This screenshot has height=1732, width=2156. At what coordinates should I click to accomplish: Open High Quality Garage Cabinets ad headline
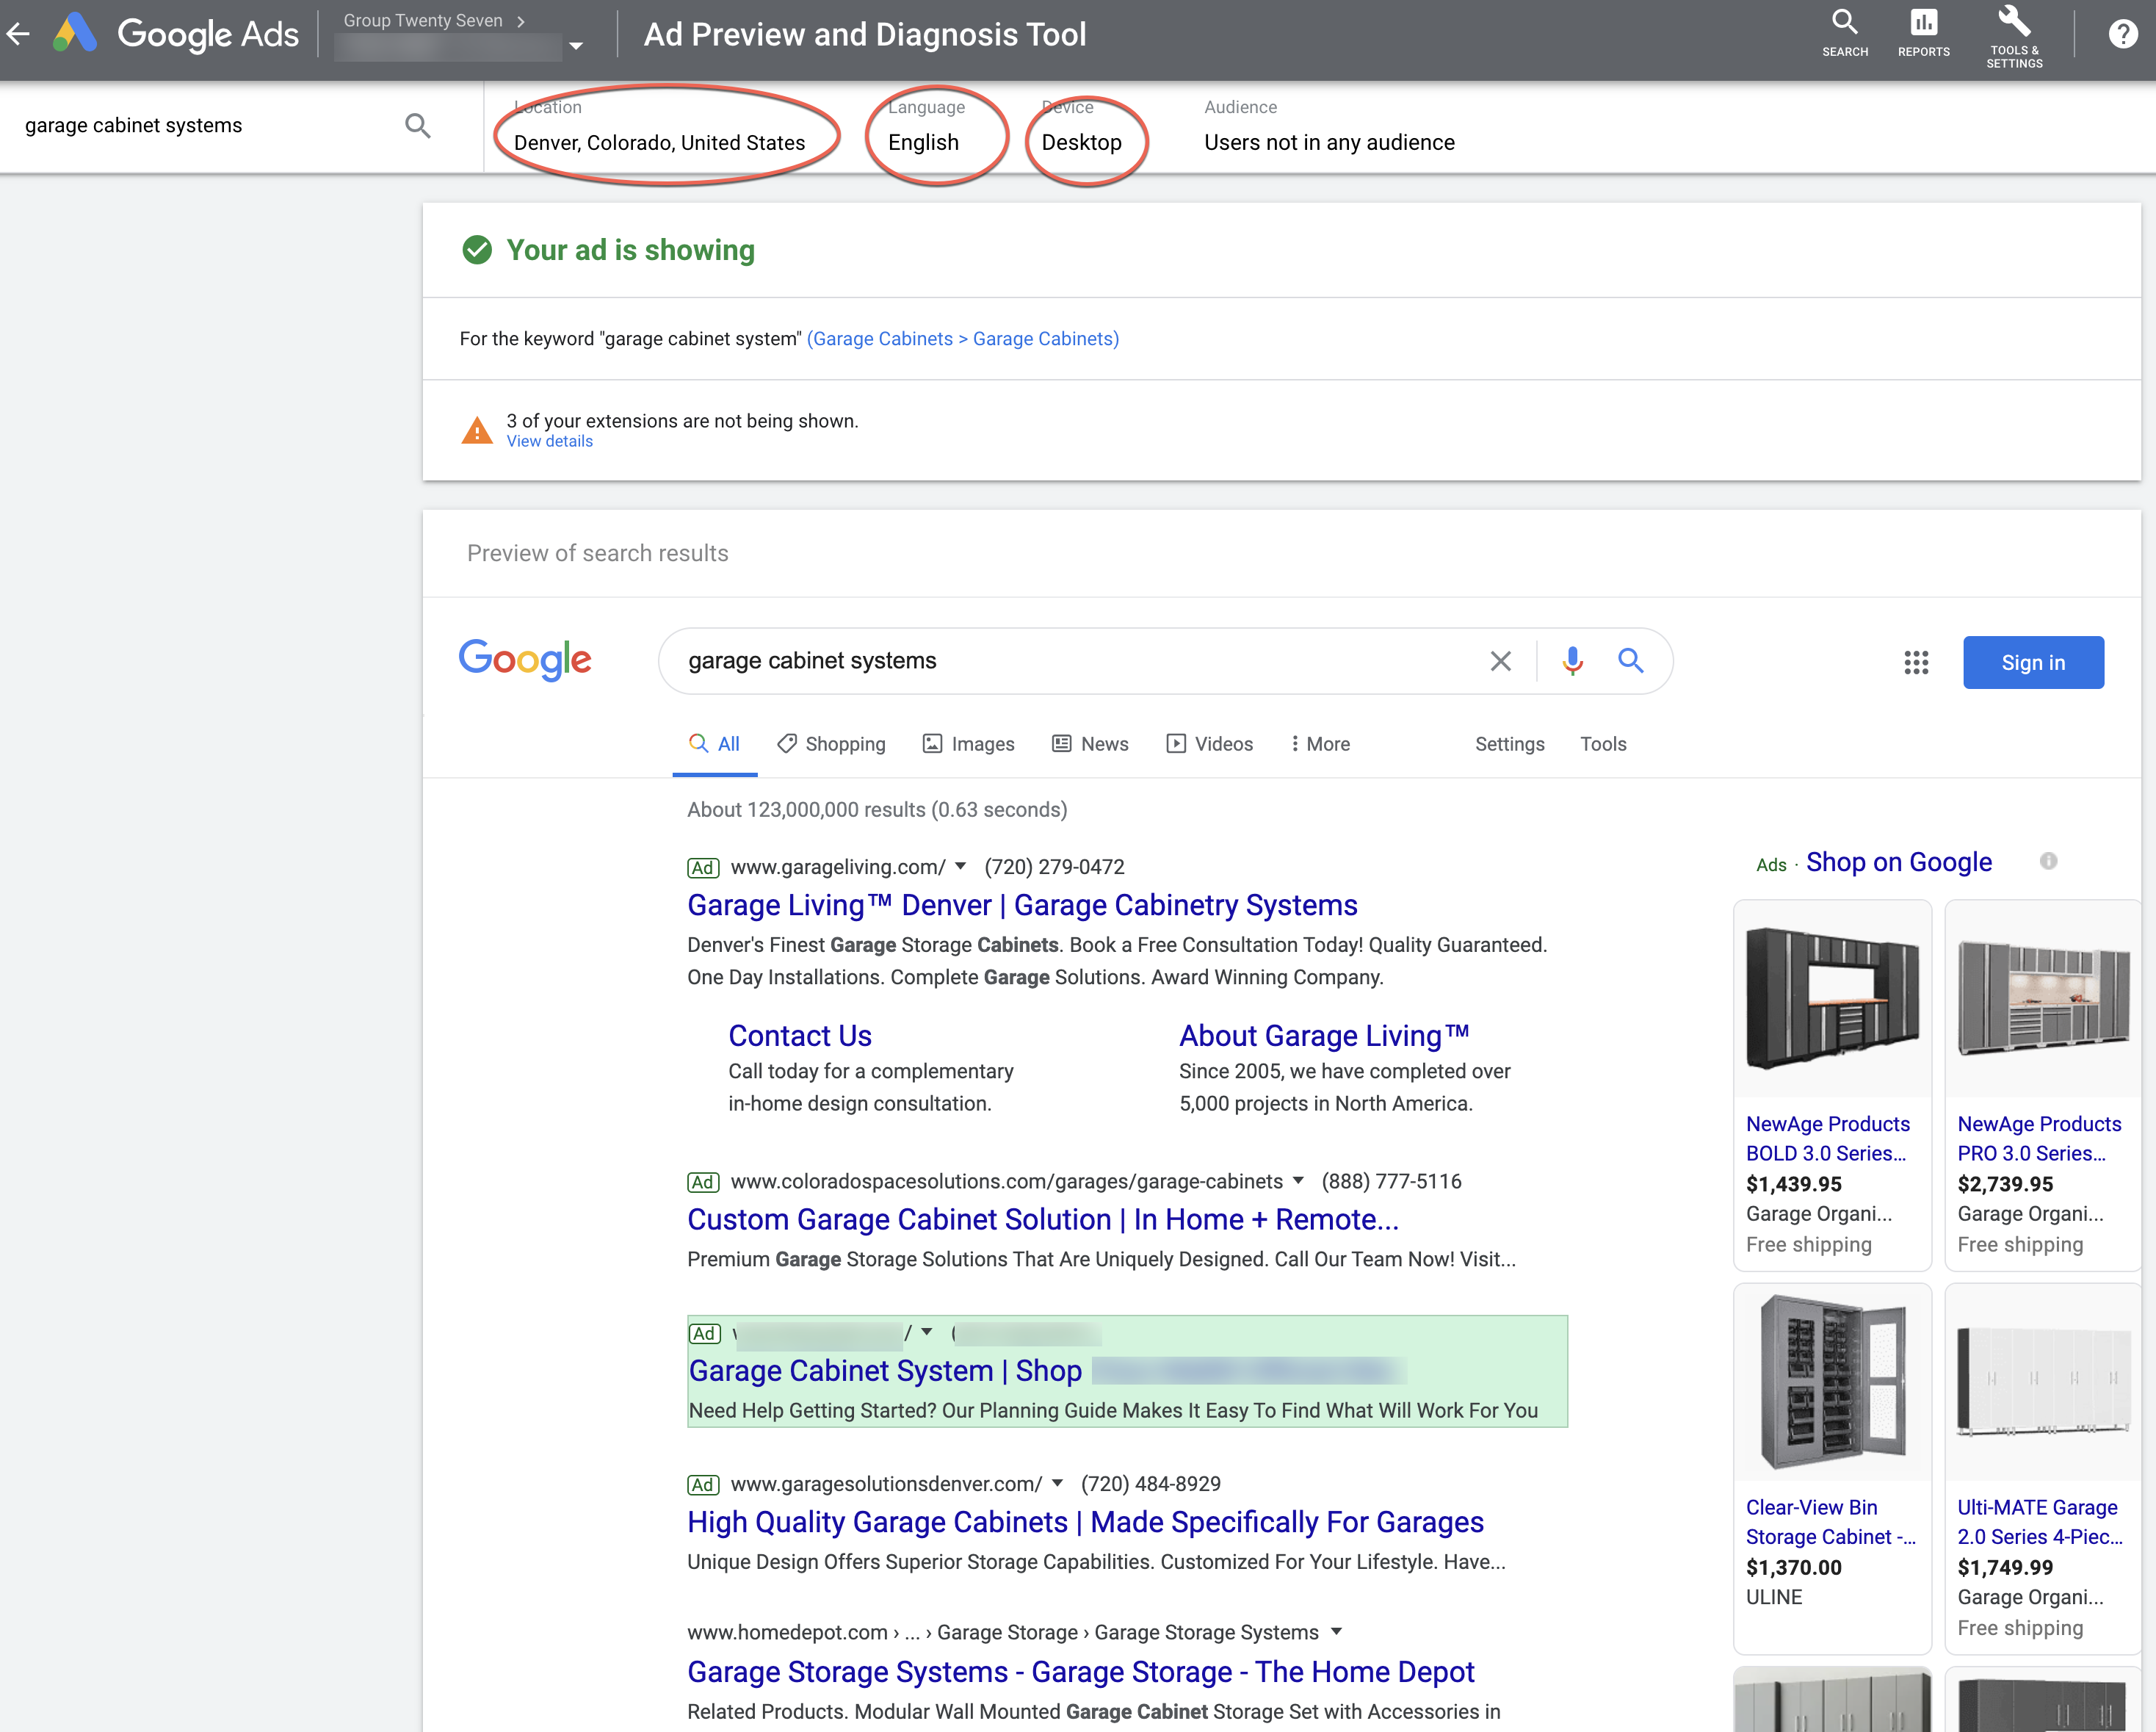[1085, 1521]
